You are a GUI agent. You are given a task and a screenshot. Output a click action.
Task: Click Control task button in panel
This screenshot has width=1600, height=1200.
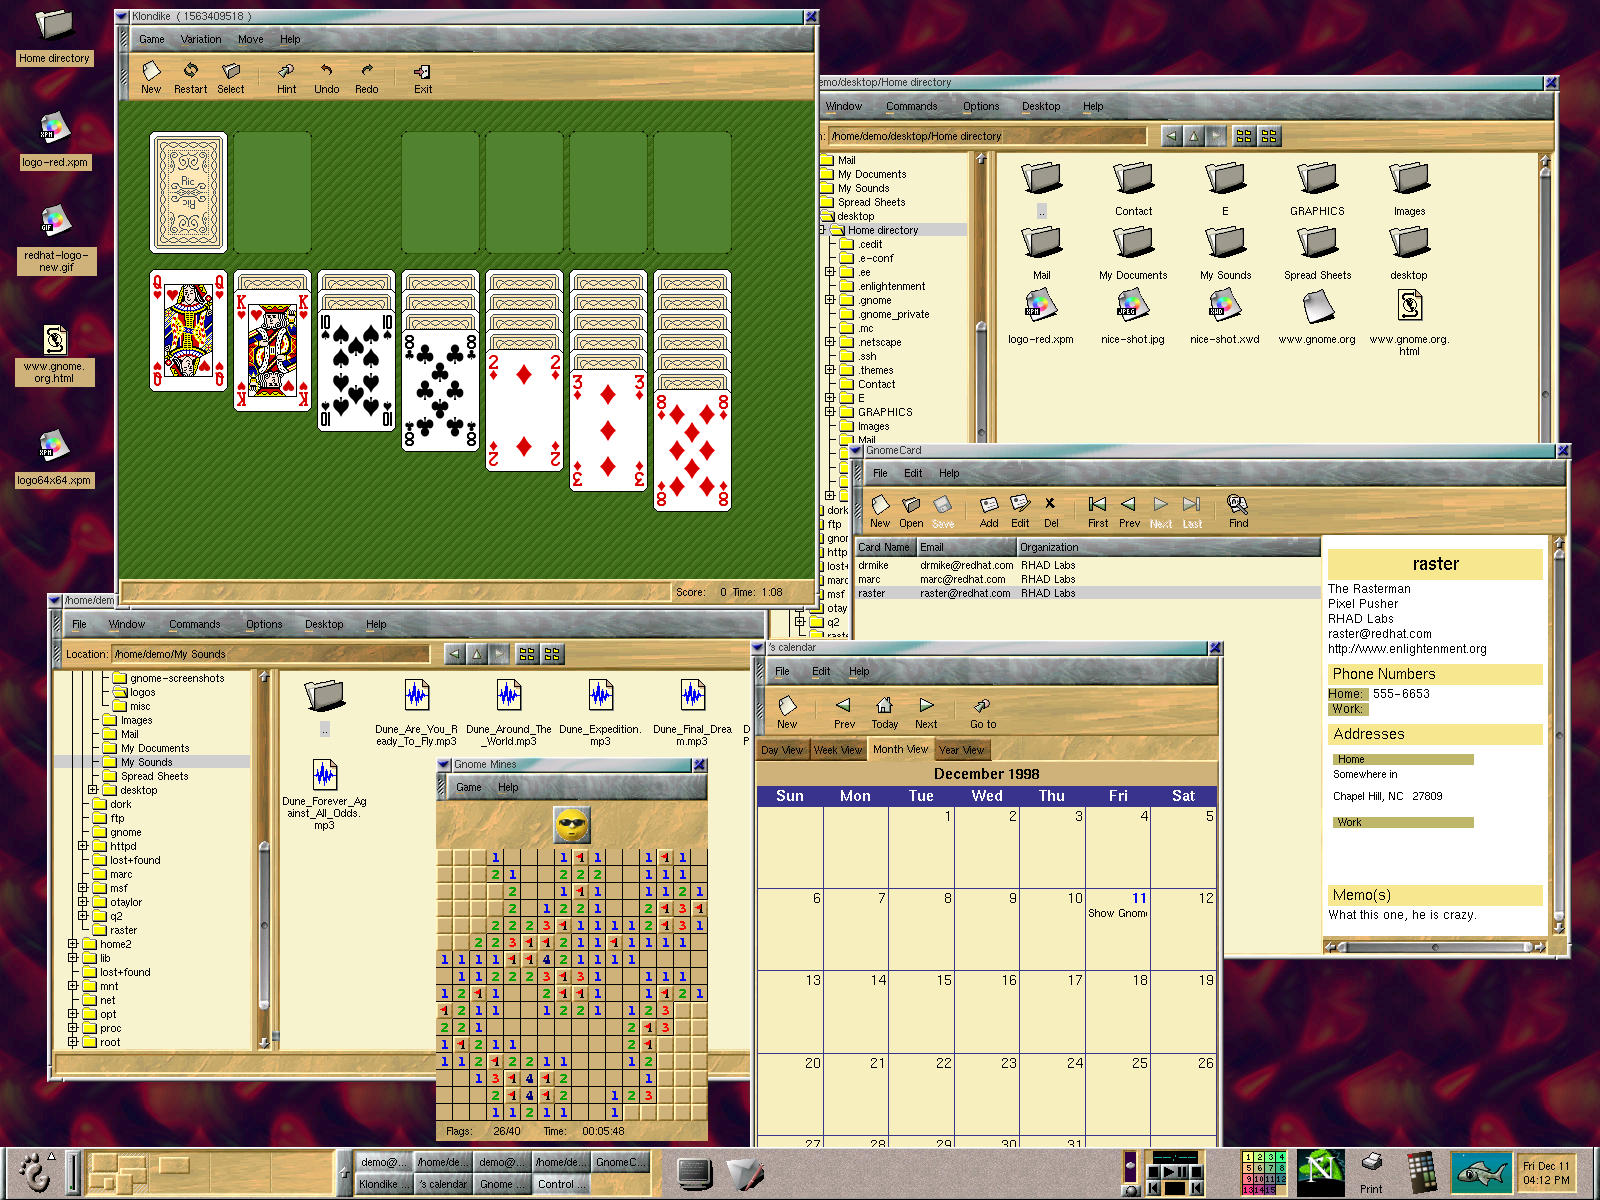[x=562, y=1184]
